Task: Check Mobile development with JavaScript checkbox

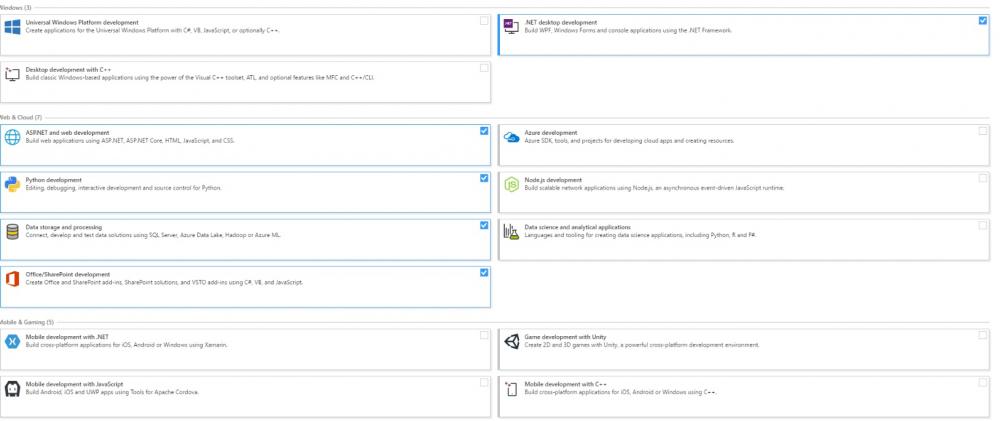Action: click(x=484, y=382)
